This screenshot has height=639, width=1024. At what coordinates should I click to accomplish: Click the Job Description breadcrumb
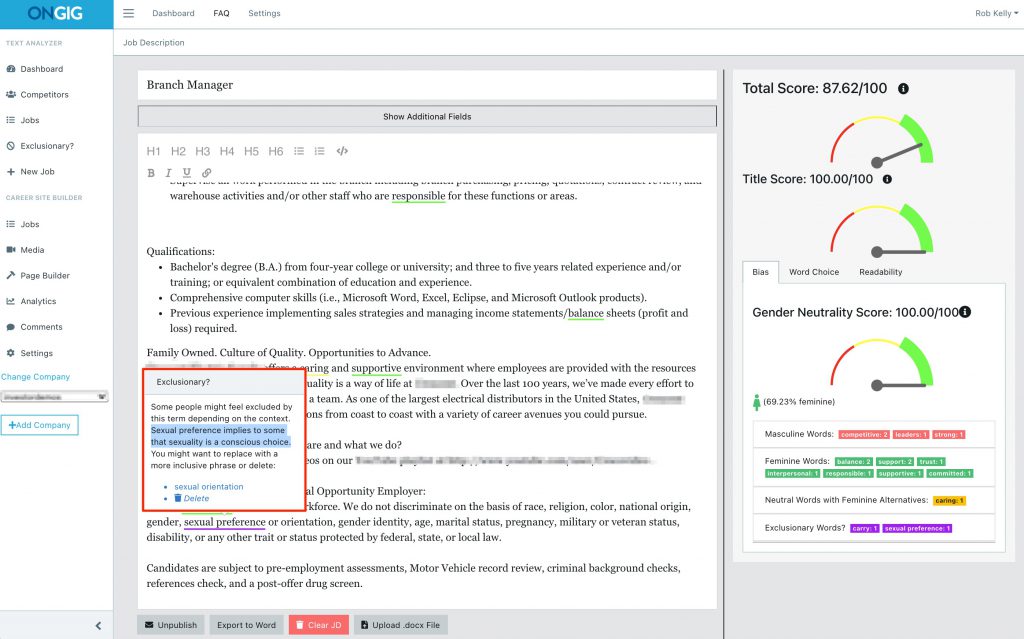point(154,42)
